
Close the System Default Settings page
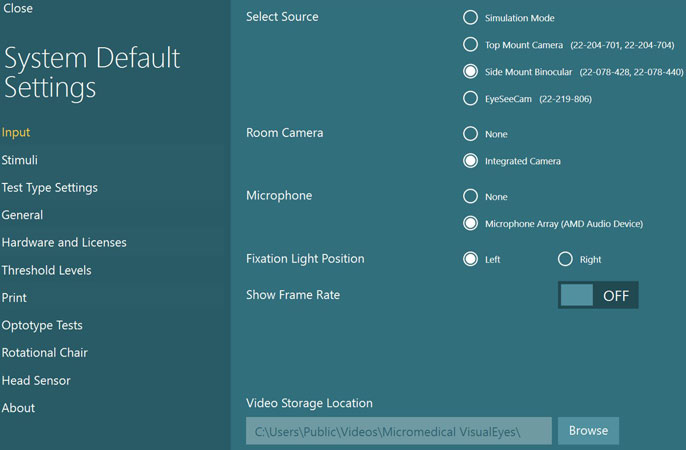pyautogui.click(x=18, y=8)
